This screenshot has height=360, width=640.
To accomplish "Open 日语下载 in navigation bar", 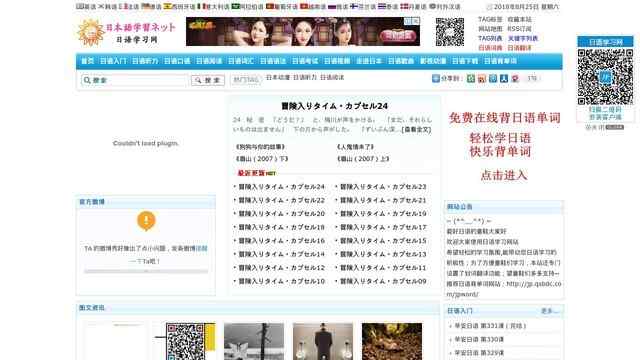I will pyautogui.click(x=465, y=61).
